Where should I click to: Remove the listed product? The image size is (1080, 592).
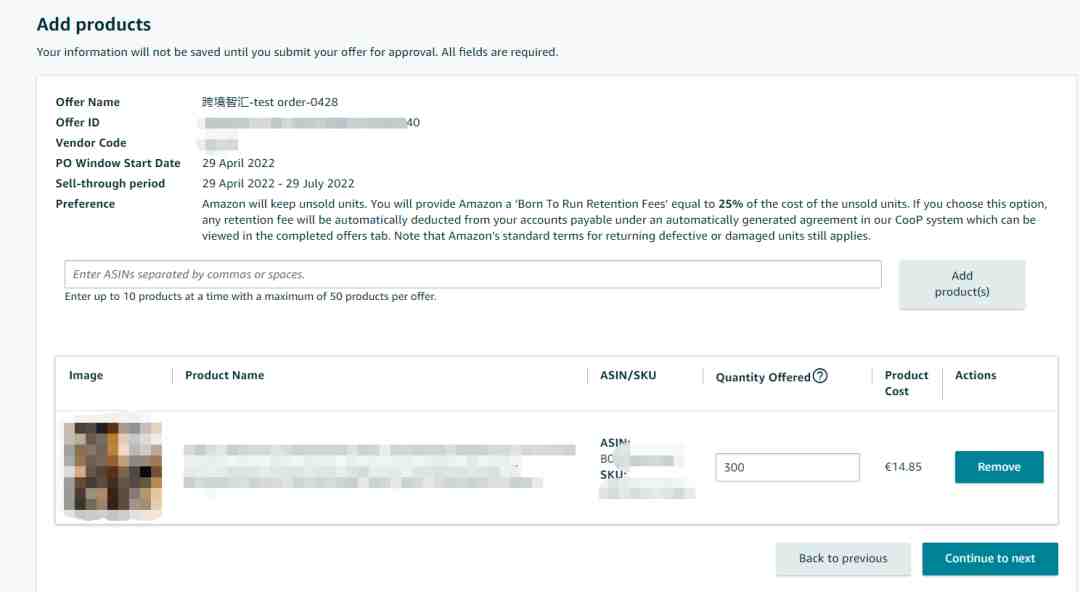point(999,467)
